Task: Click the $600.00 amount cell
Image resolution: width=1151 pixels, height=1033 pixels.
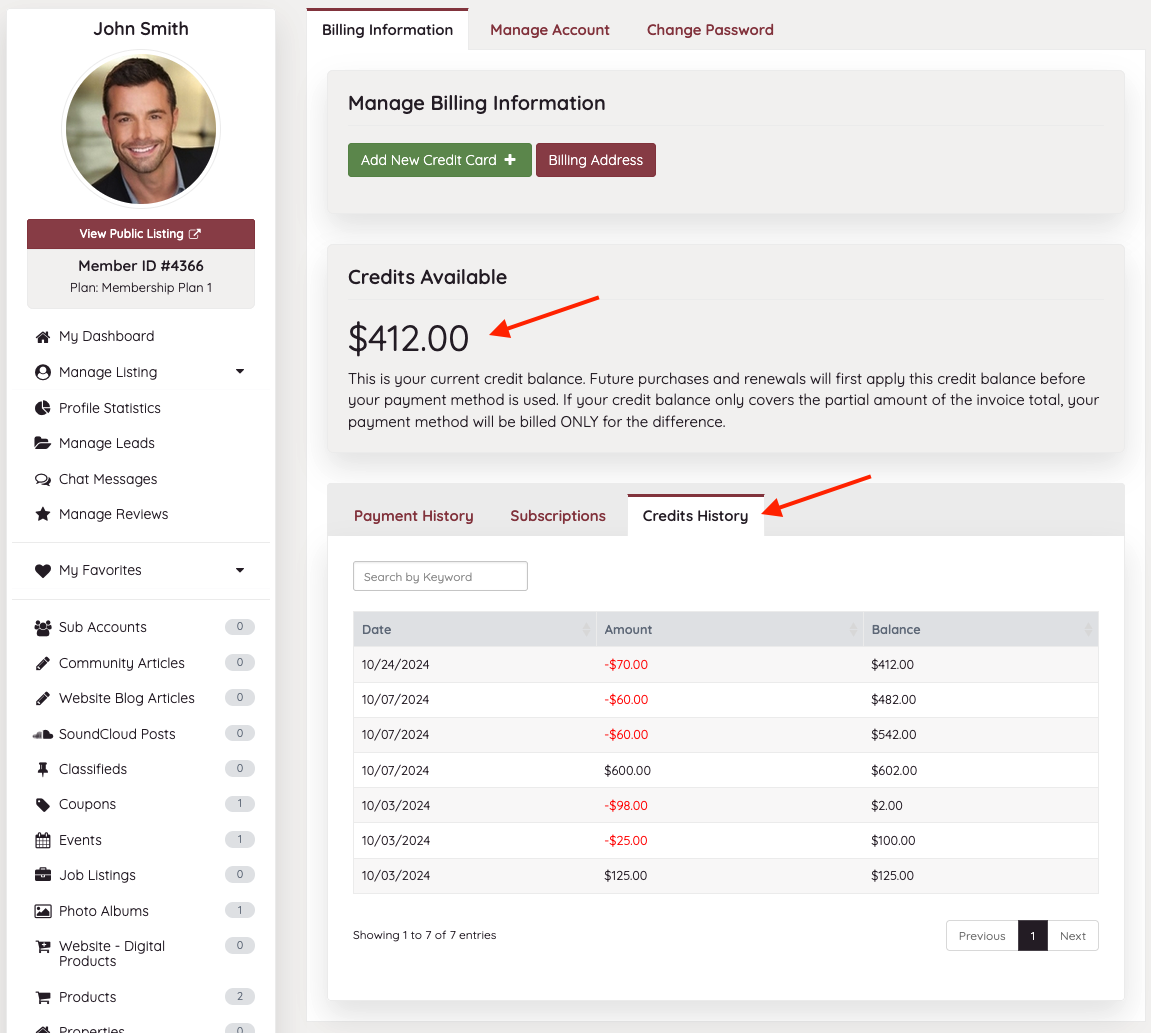Action: 628,771
